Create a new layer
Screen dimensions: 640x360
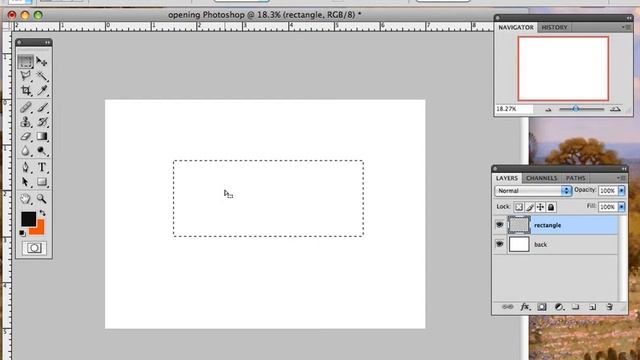[x=592, y=307]
